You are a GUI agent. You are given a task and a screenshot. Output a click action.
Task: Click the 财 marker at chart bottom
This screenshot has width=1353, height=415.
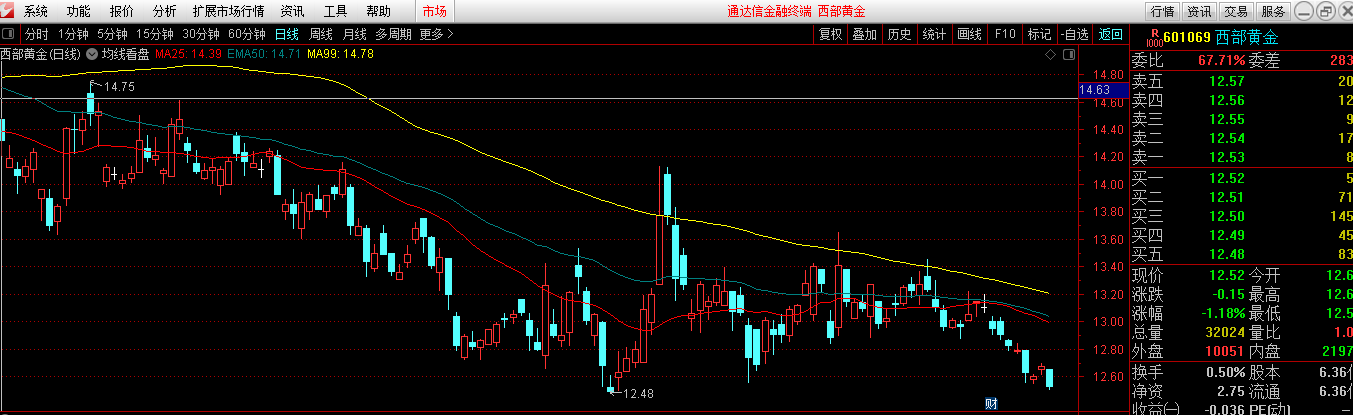coord(993,404)
